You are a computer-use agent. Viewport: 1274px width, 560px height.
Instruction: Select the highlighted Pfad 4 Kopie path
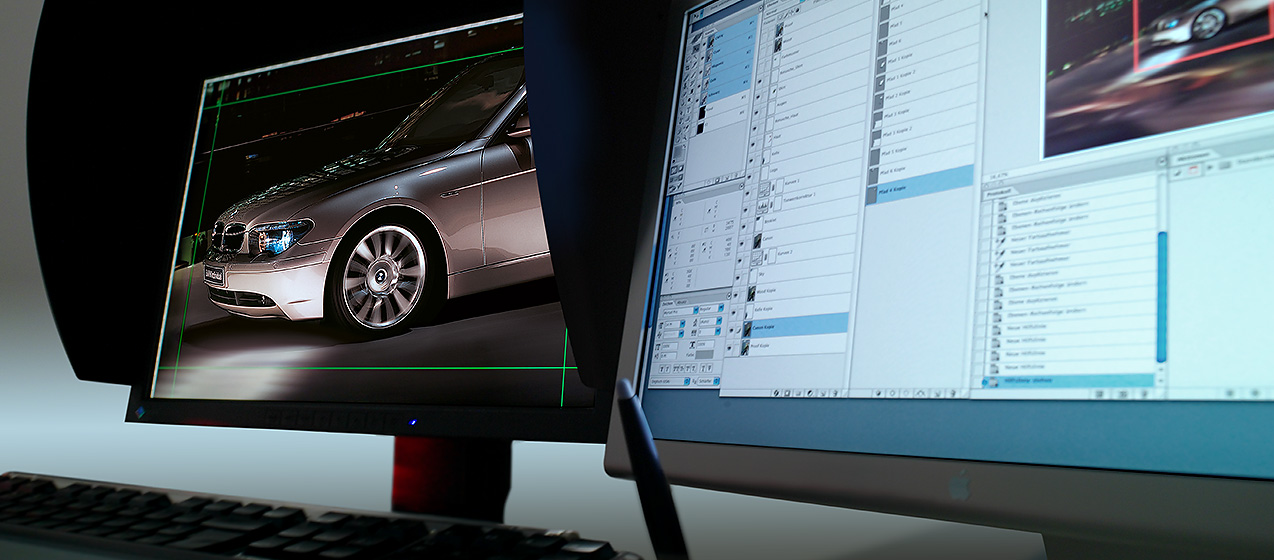(x=920, y=186)
